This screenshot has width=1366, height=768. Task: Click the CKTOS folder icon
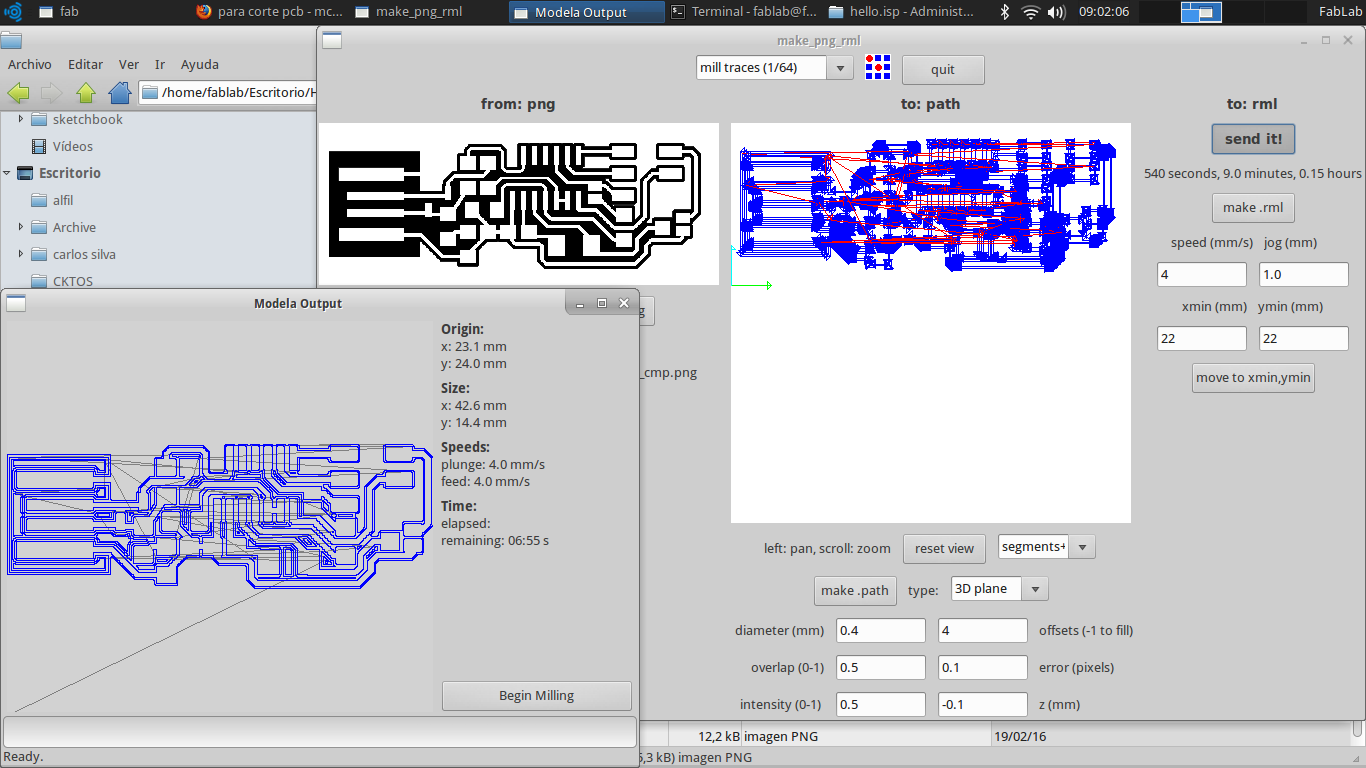pos(39,281)
